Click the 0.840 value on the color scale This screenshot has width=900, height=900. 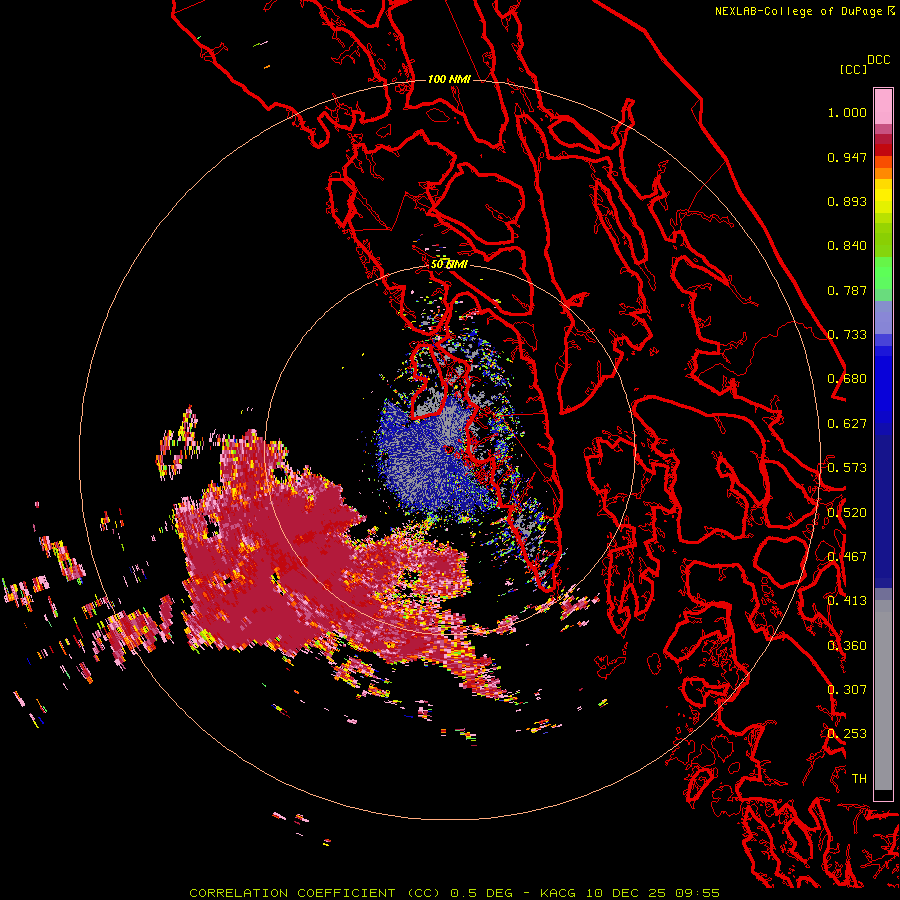[x=847, y=246]
